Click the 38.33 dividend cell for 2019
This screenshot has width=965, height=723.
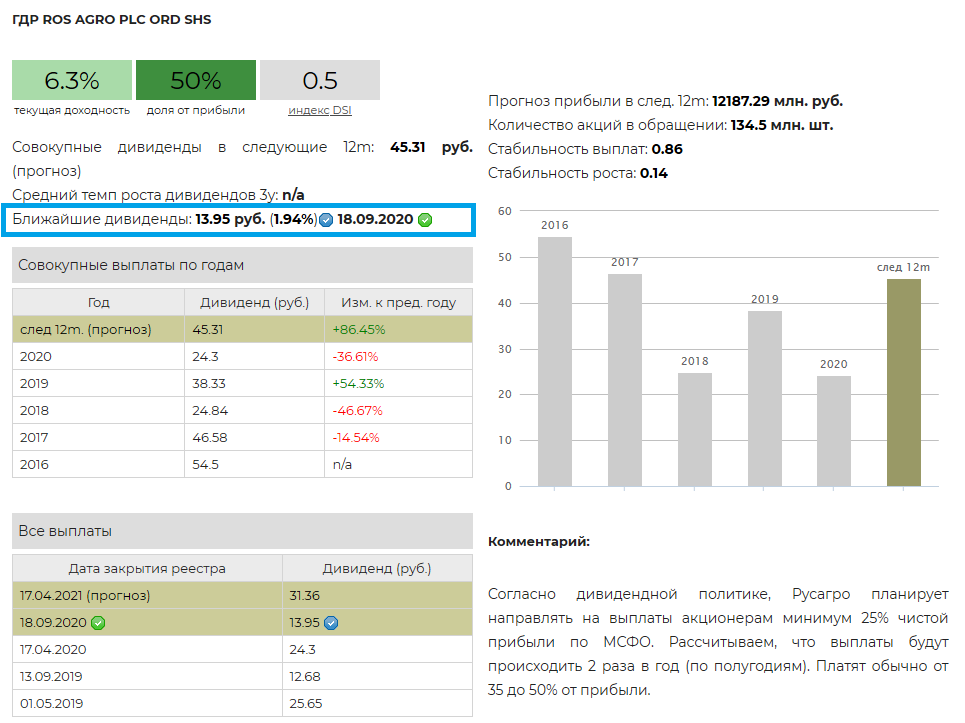[x=254, y=383]
